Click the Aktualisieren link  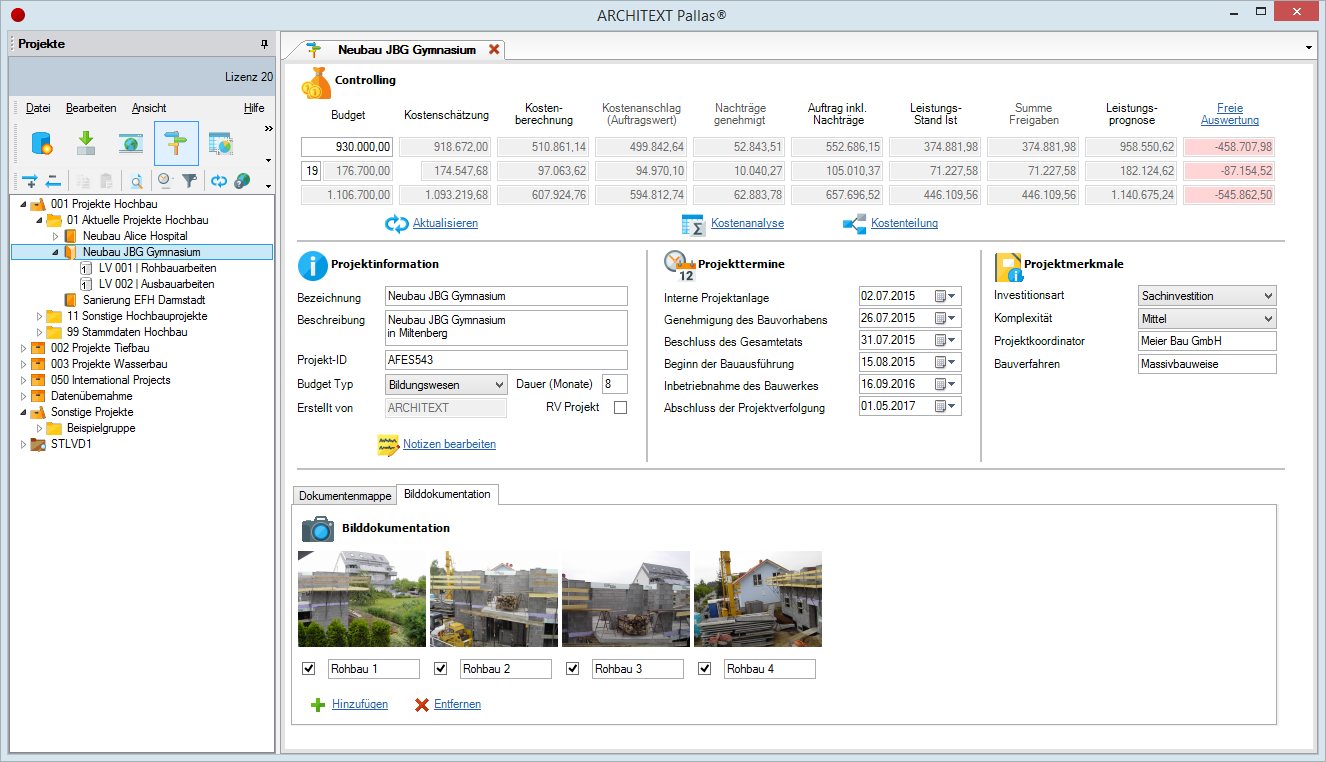coord(445,223)
